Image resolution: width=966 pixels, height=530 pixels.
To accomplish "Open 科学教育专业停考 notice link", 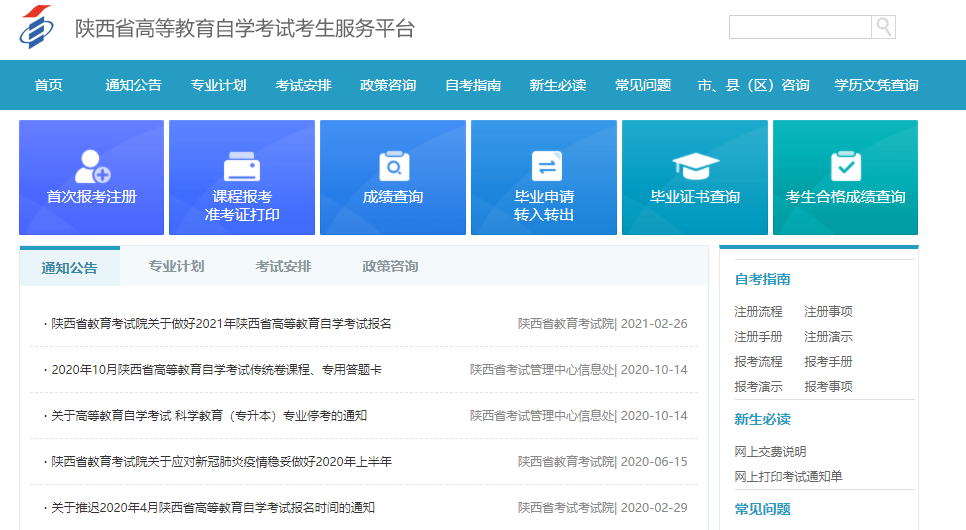I will point(209,415).
